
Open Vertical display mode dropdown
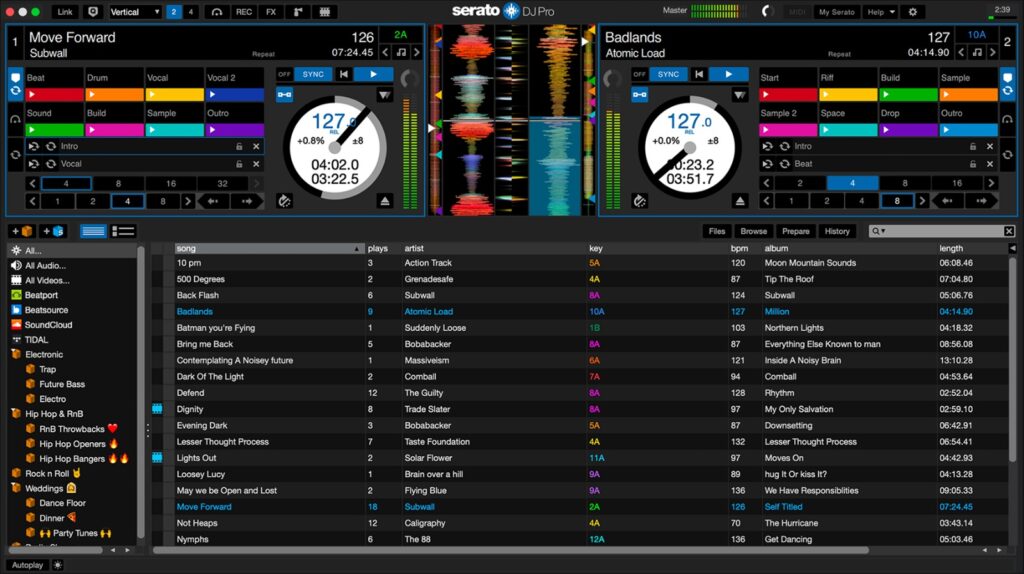[x=135, y=12]
